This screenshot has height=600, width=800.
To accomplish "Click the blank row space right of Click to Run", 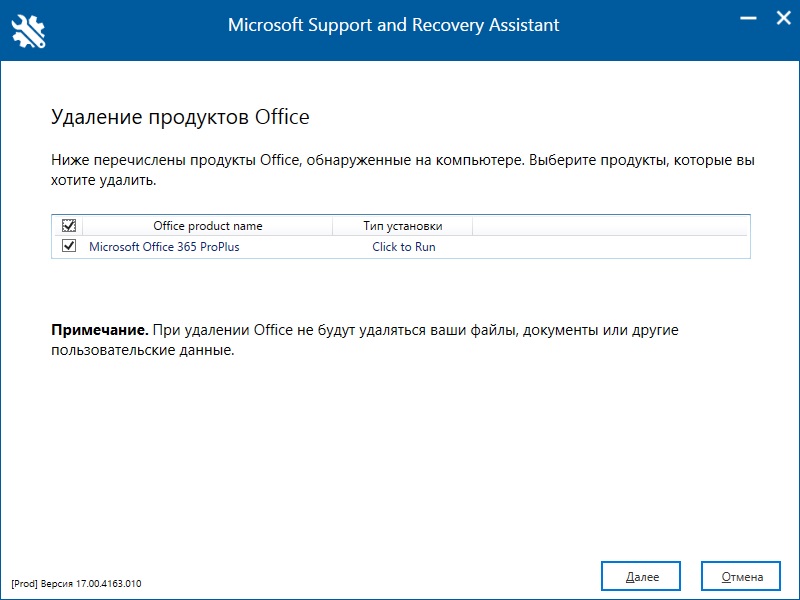I will [x=610, y=247].
